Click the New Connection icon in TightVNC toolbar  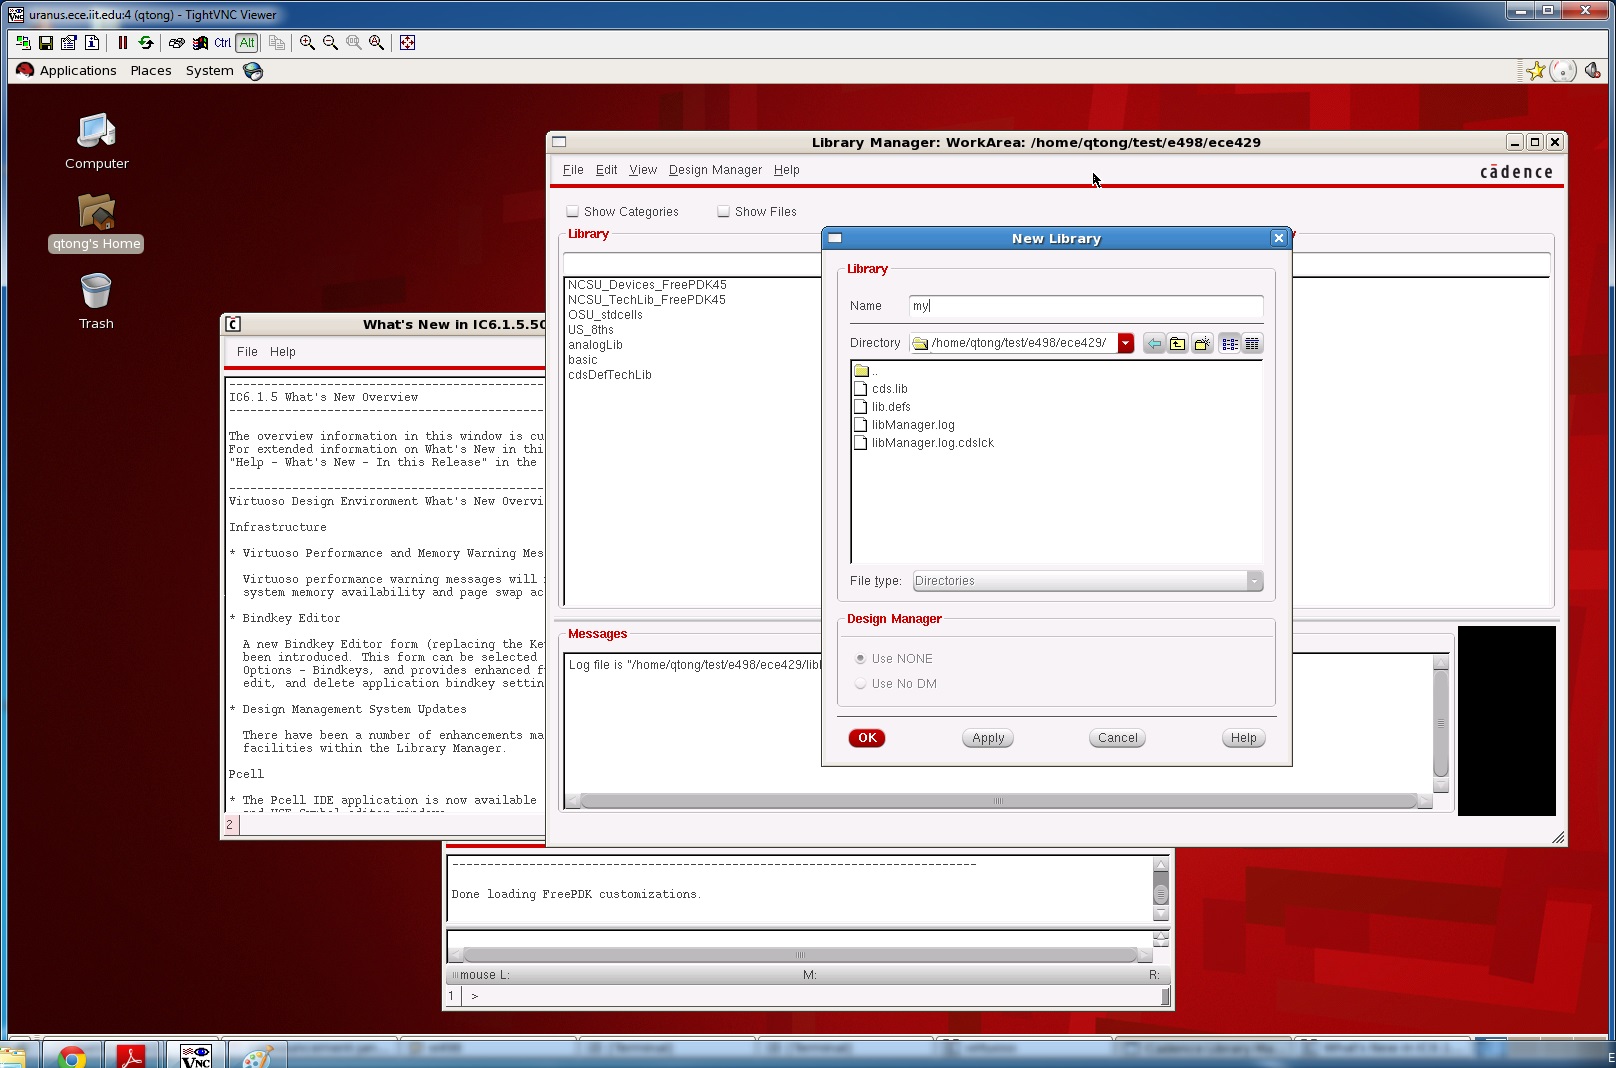(x=23, y=43)
